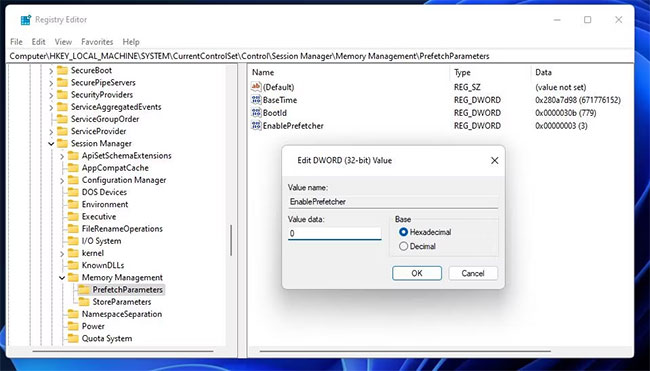Expand the kernel tree node
This screenshot has height=371, width=650.
62,254
